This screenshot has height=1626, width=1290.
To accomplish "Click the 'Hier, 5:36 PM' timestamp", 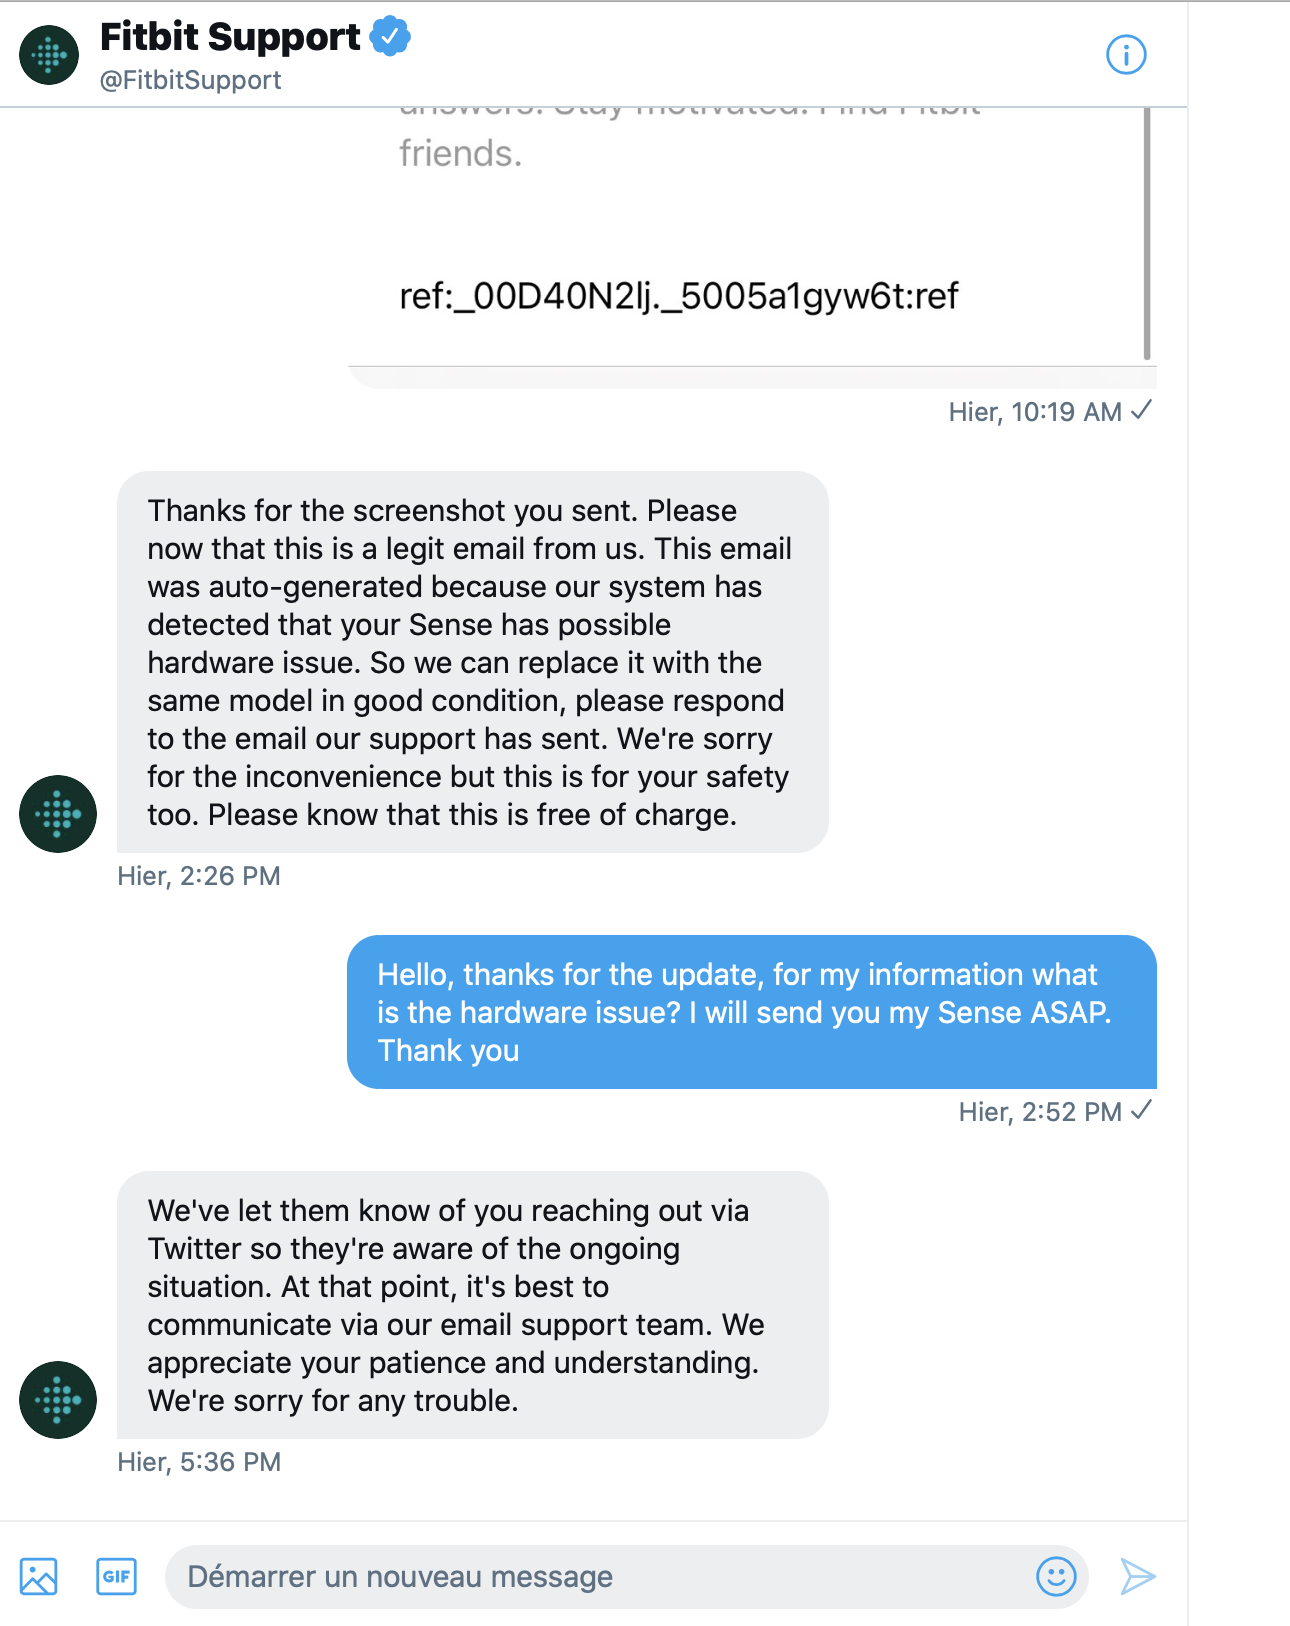I will [199, 1462].
